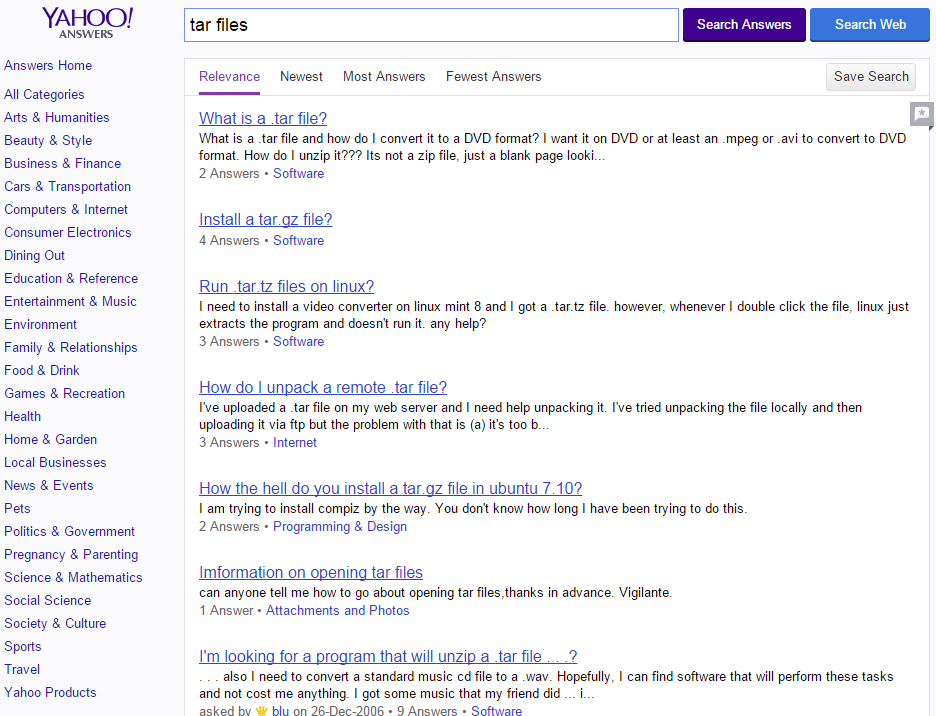The width and height of the screenshot is (936, 716).
Task: Select the Relevance tab
Action: point(229,77)
